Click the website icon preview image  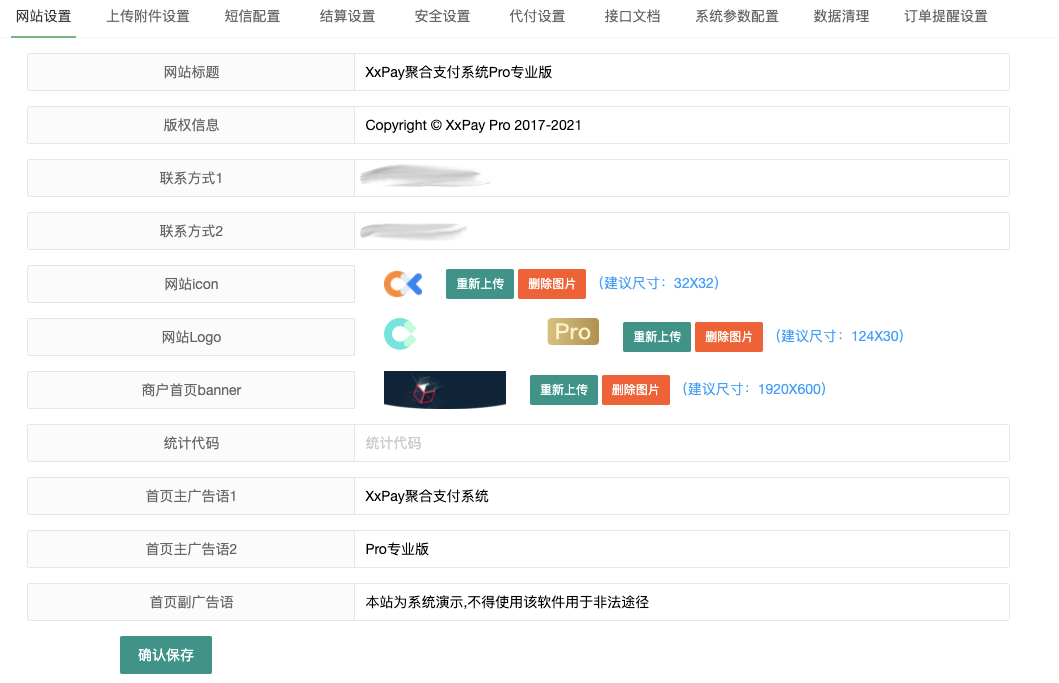[x=401, y=283]
